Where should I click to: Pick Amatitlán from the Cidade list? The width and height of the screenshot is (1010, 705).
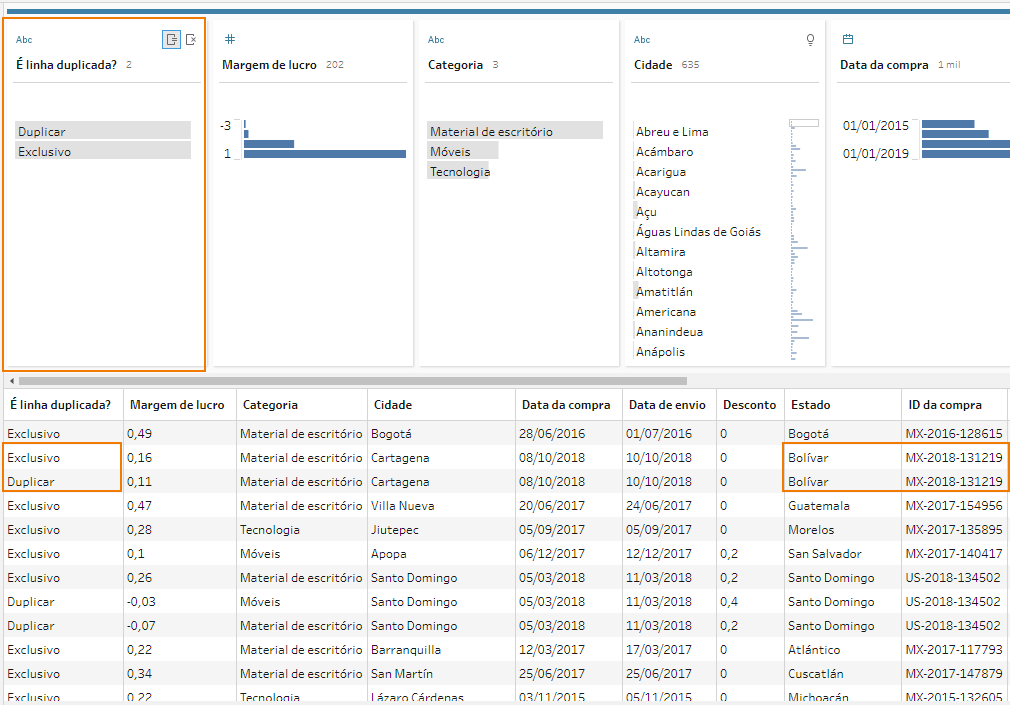click(x=664, y=291)
